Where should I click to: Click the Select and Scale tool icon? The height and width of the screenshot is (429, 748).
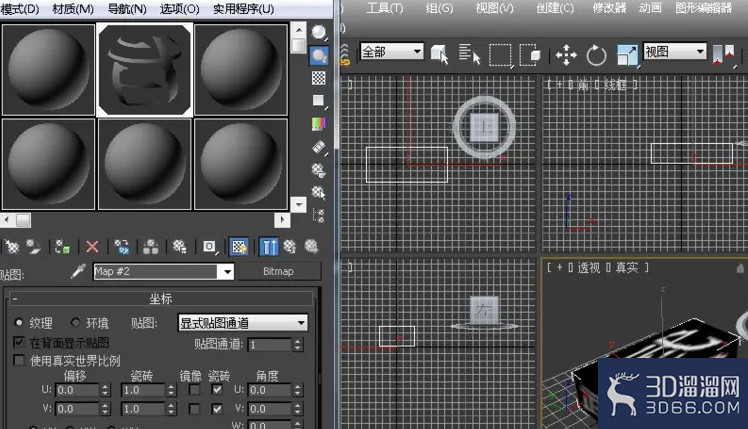point(627,55)
